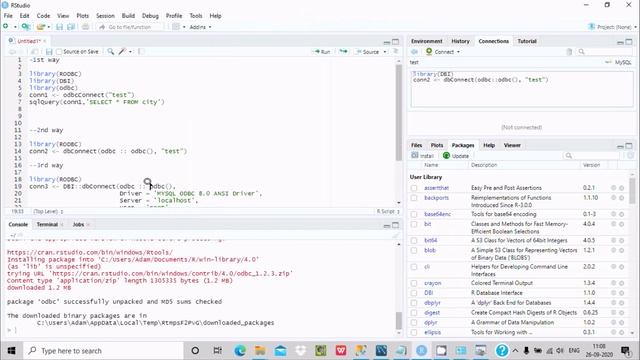640x360 pixels.
Task: Click the Print document icon
Action: (85, 27)
